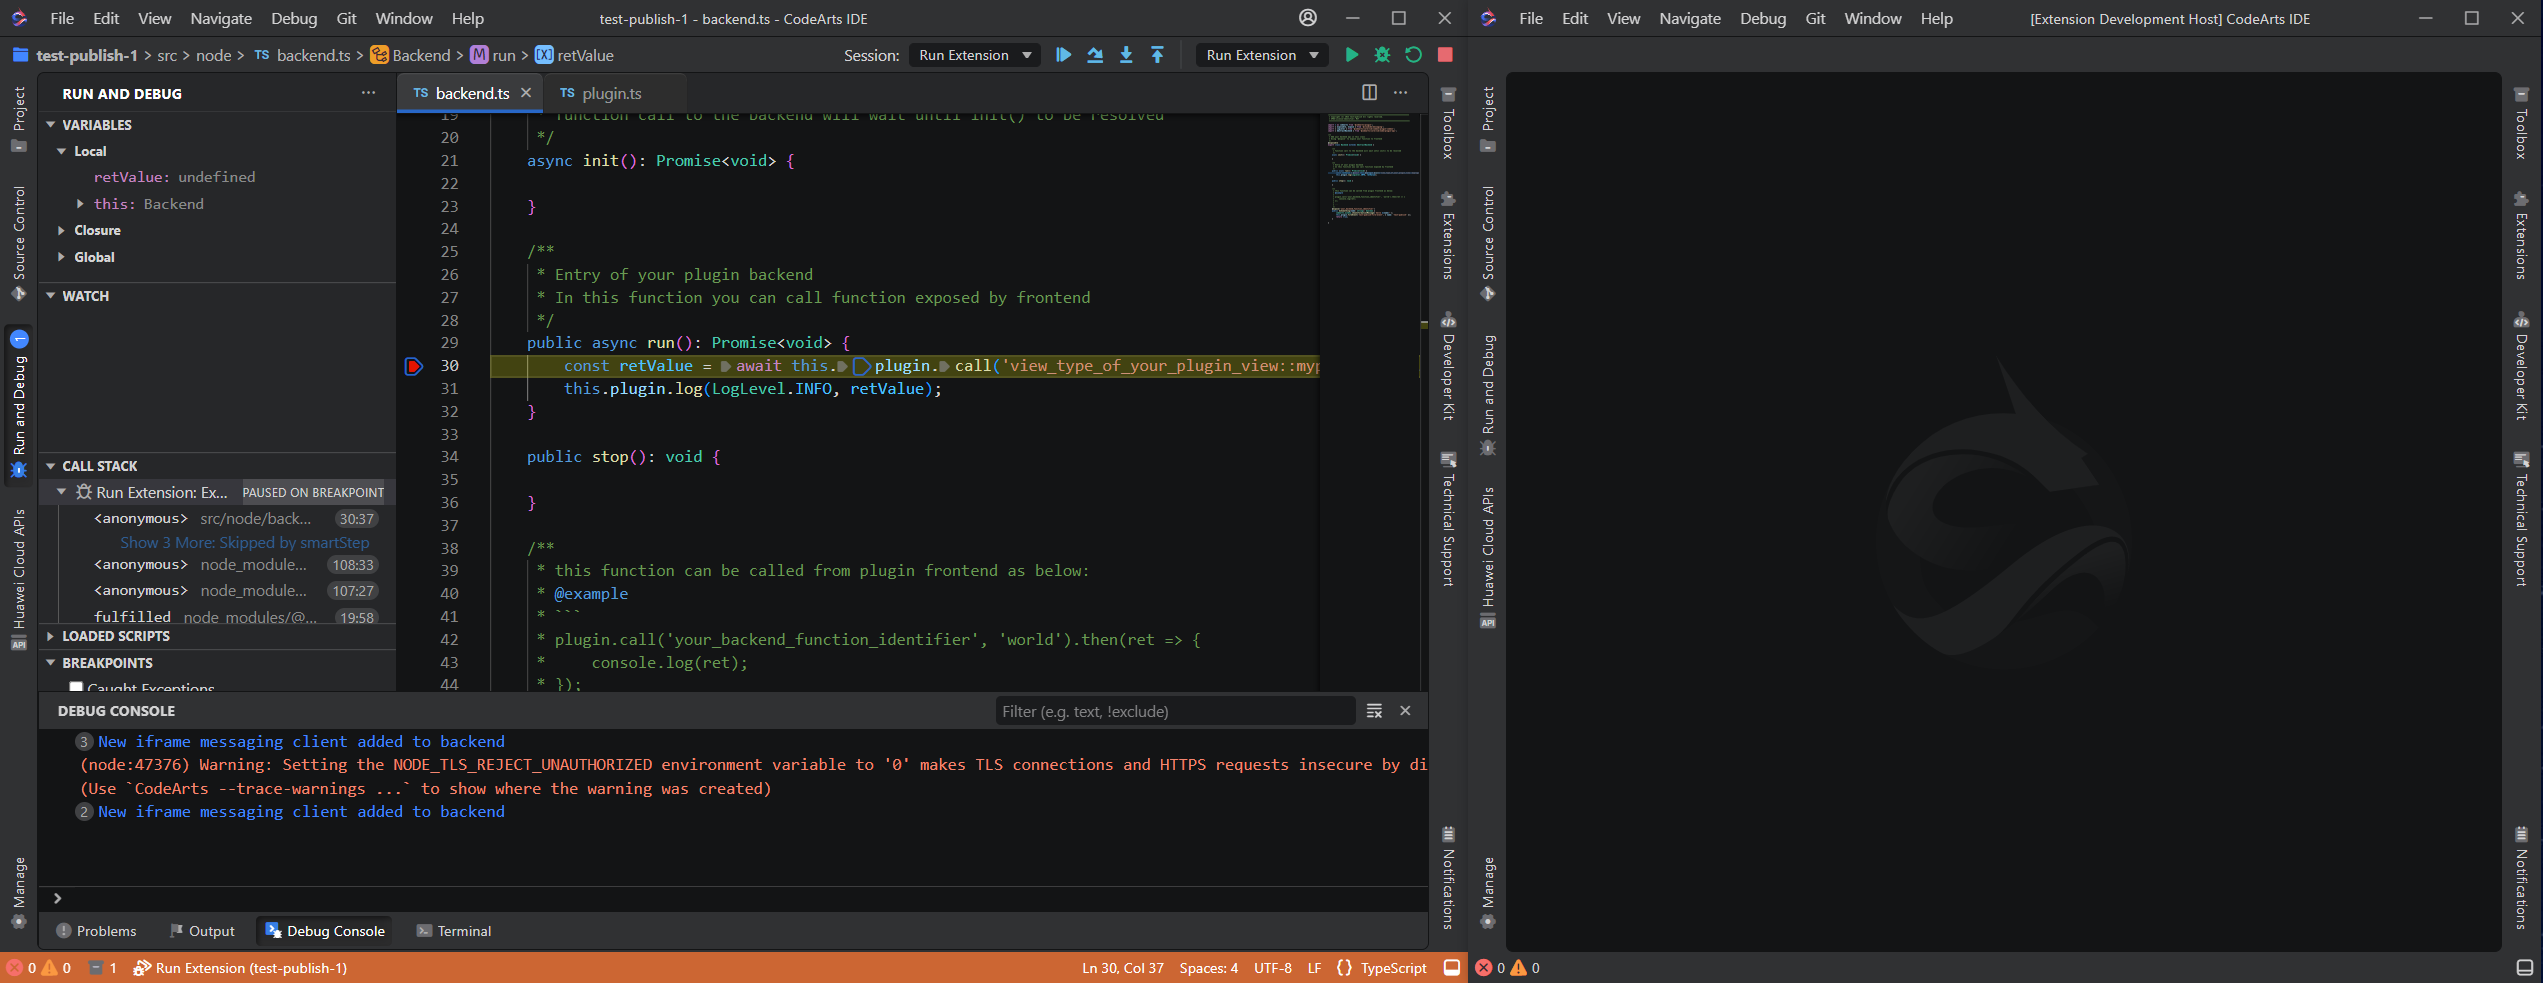Screen dimensions: 2543x983
Task: Click Show 3 More skipped frames link
Action: (244, 542)
